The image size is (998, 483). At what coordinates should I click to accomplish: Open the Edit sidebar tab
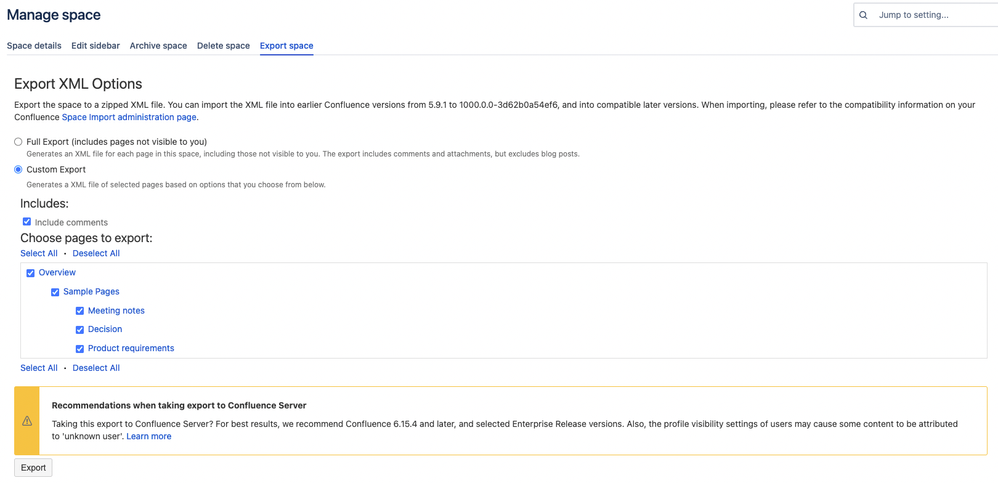(x=95, y=46)
